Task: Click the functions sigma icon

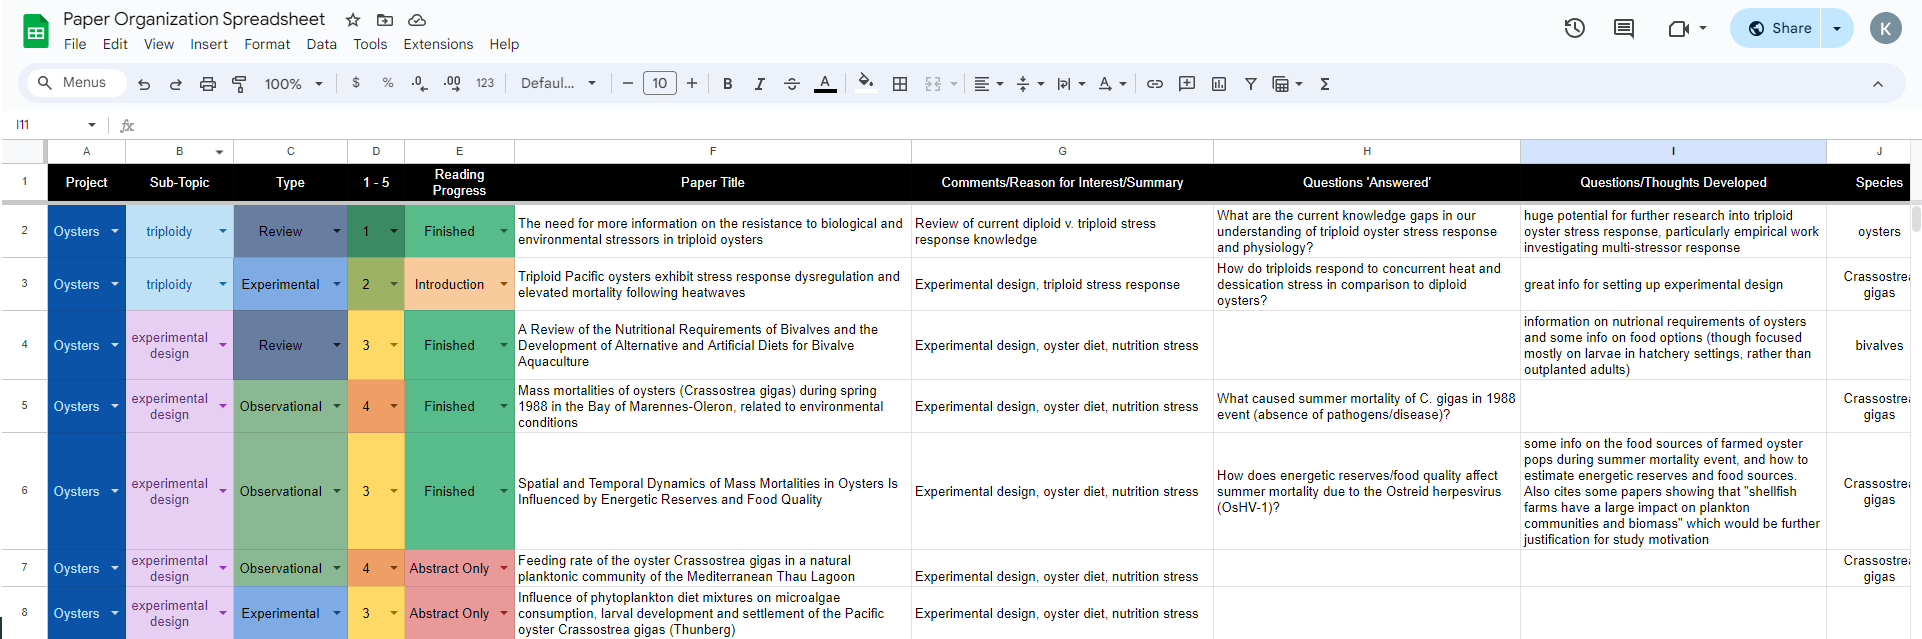Action: coord(1324,84)
